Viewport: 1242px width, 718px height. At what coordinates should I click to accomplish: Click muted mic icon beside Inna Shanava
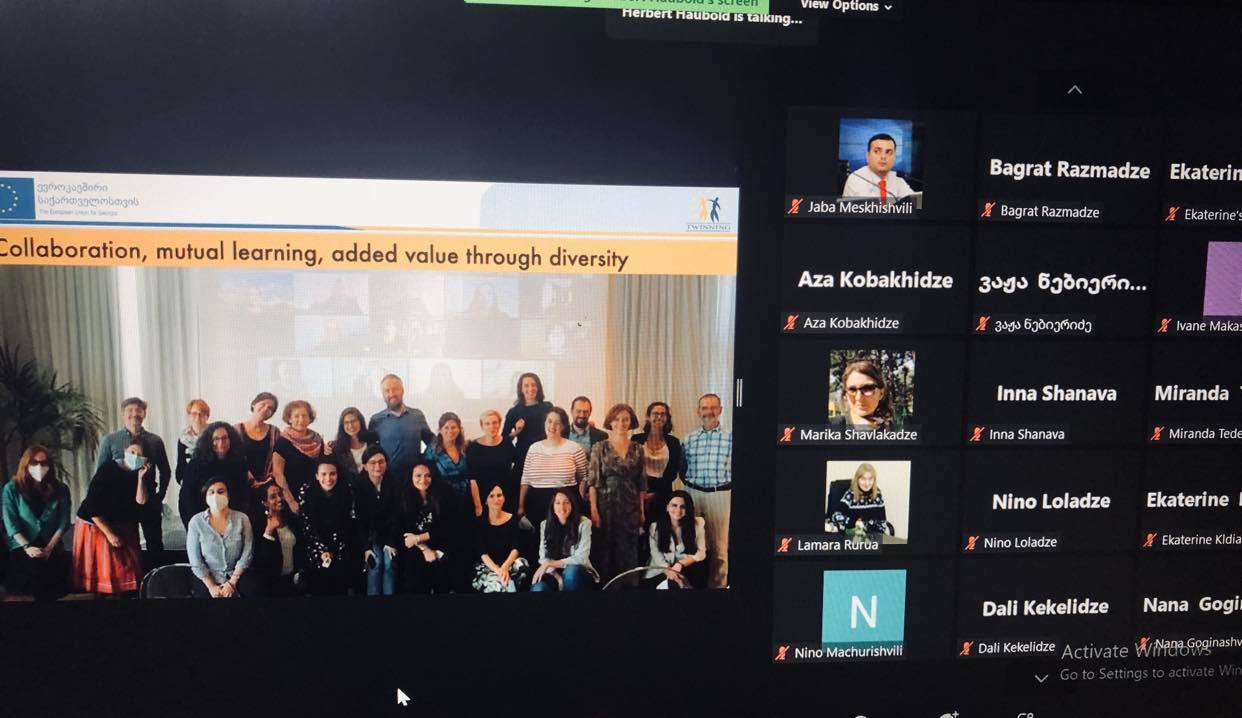coord(977,434)
